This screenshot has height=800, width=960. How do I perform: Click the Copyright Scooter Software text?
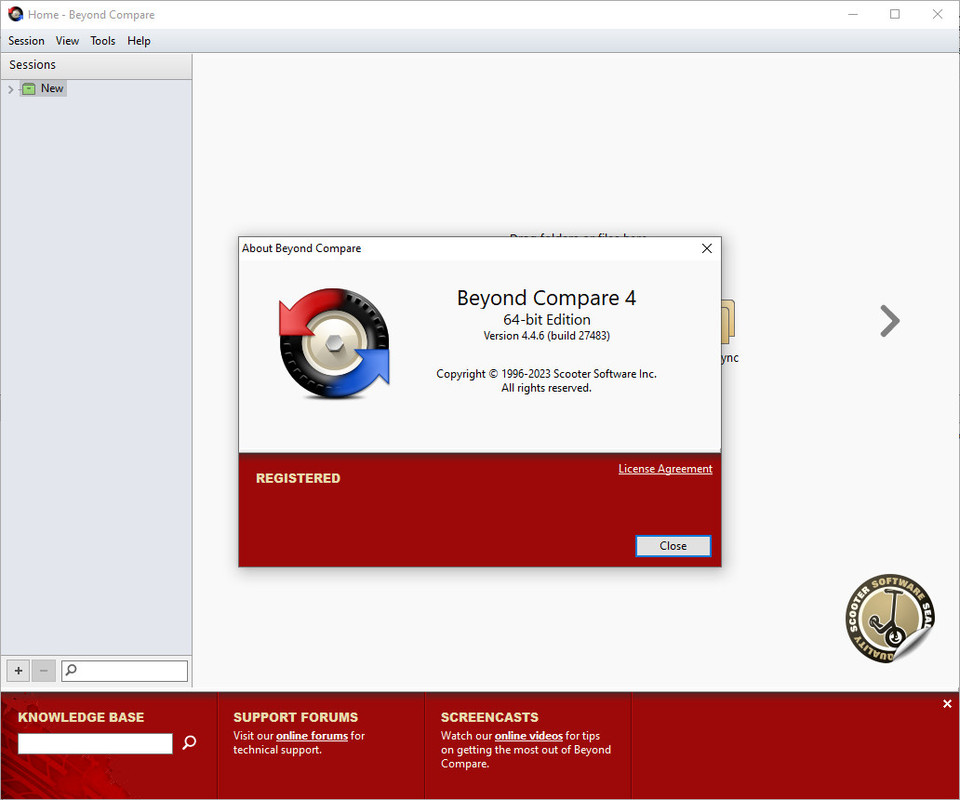(546, 374)
